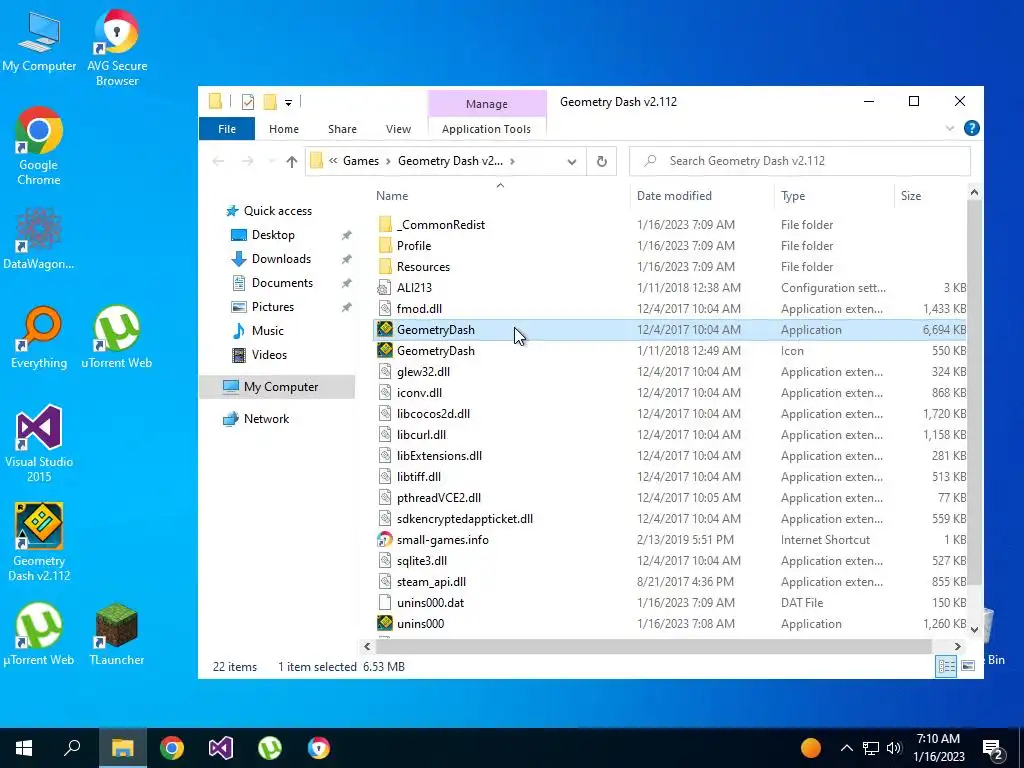
Task: Open Everything search desktop shortcut
Action: point(39,338)
